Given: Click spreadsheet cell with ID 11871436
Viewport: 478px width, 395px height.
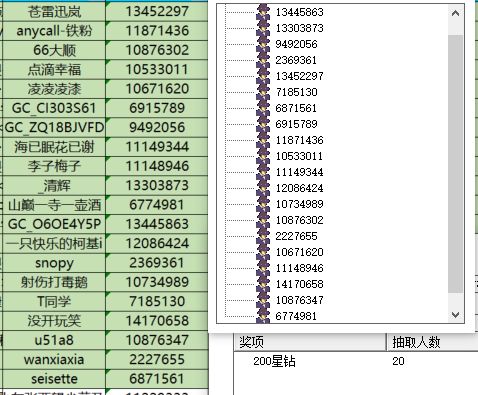Looking at the screenshot, I should tap(157, 31).
